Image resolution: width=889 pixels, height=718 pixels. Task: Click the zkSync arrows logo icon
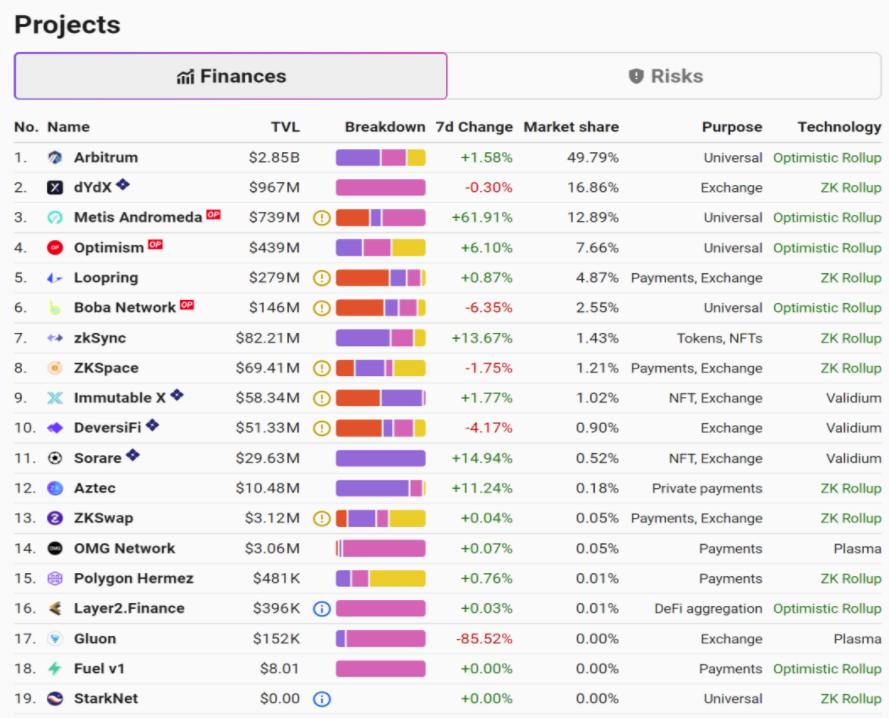(55, 338)
